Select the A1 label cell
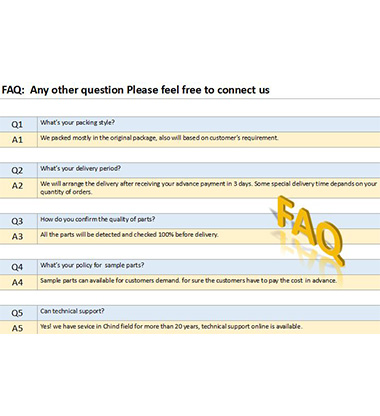 coord(18,140)
